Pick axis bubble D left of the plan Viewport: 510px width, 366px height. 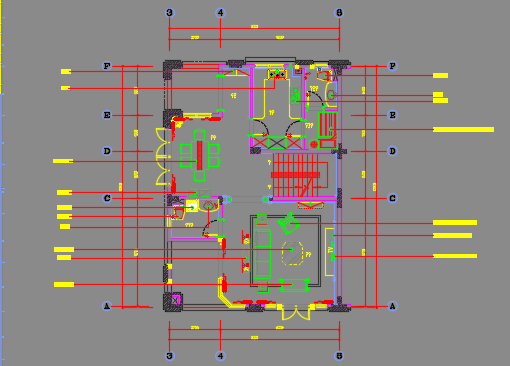pos(107,151)
